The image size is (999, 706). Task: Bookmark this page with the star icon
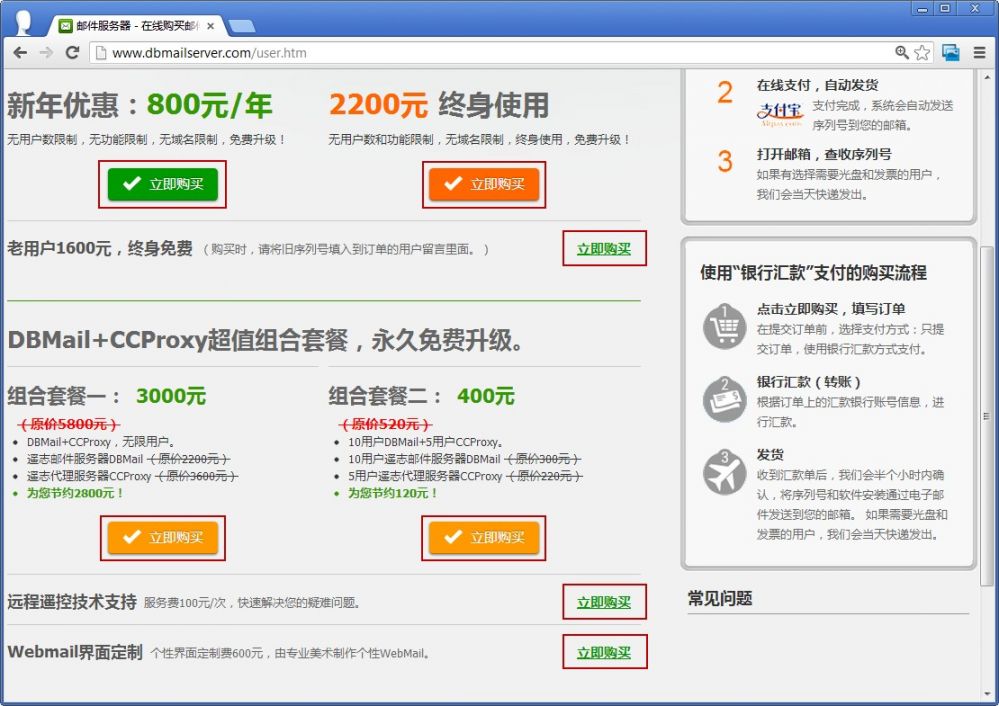tap(922, 53)
